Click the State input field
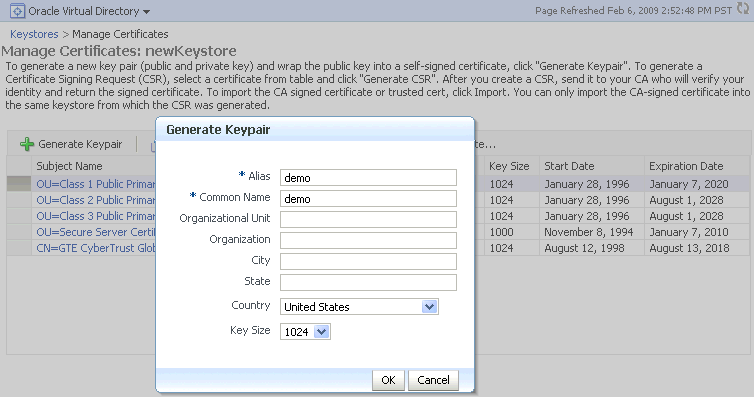Image resolution: width=754 pixels, height=397 pixels. [368, 283]
